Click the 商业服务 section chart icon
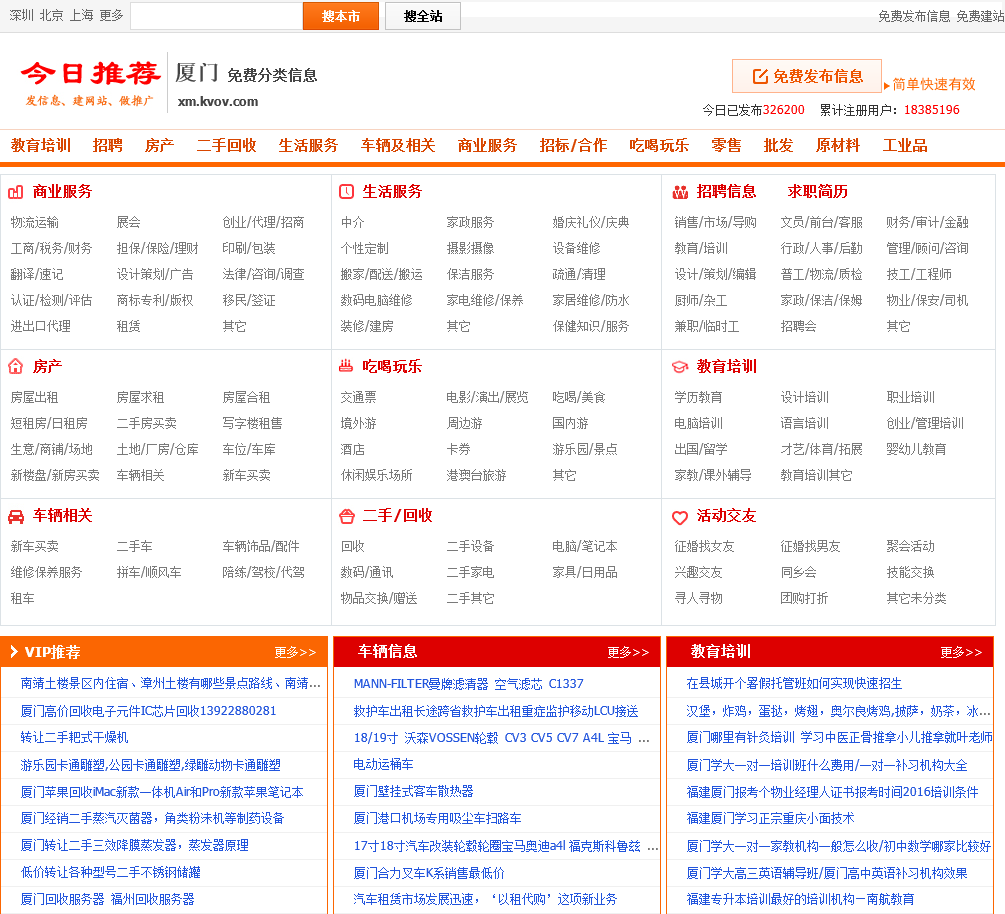The image size is (1005, 914). click(x=15, y=192)
